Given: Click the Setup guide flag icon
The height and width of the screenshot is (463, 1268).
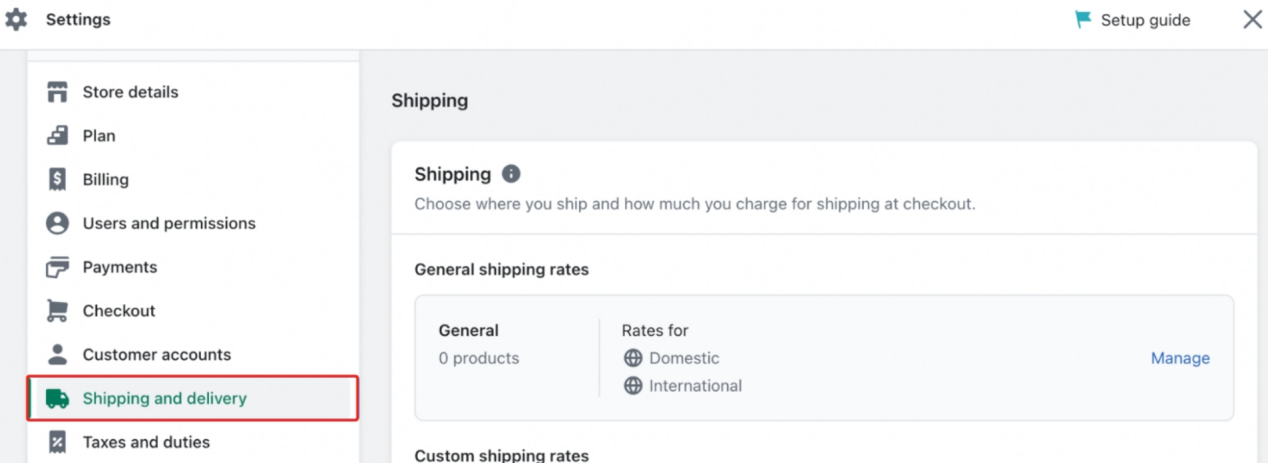Looking at the screenshot, I should click(x=1083, y=20).
